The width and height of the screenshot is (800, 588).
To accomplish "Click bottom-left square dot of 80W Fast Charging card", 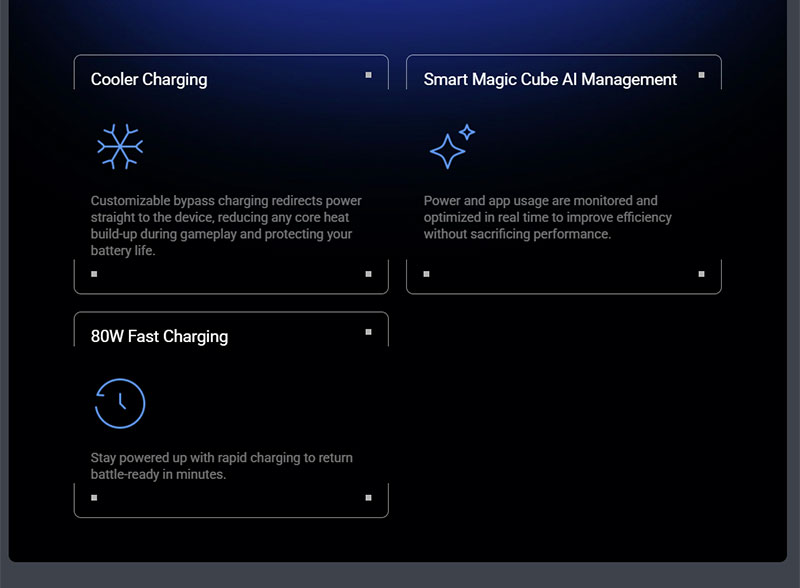I will 94,497.
